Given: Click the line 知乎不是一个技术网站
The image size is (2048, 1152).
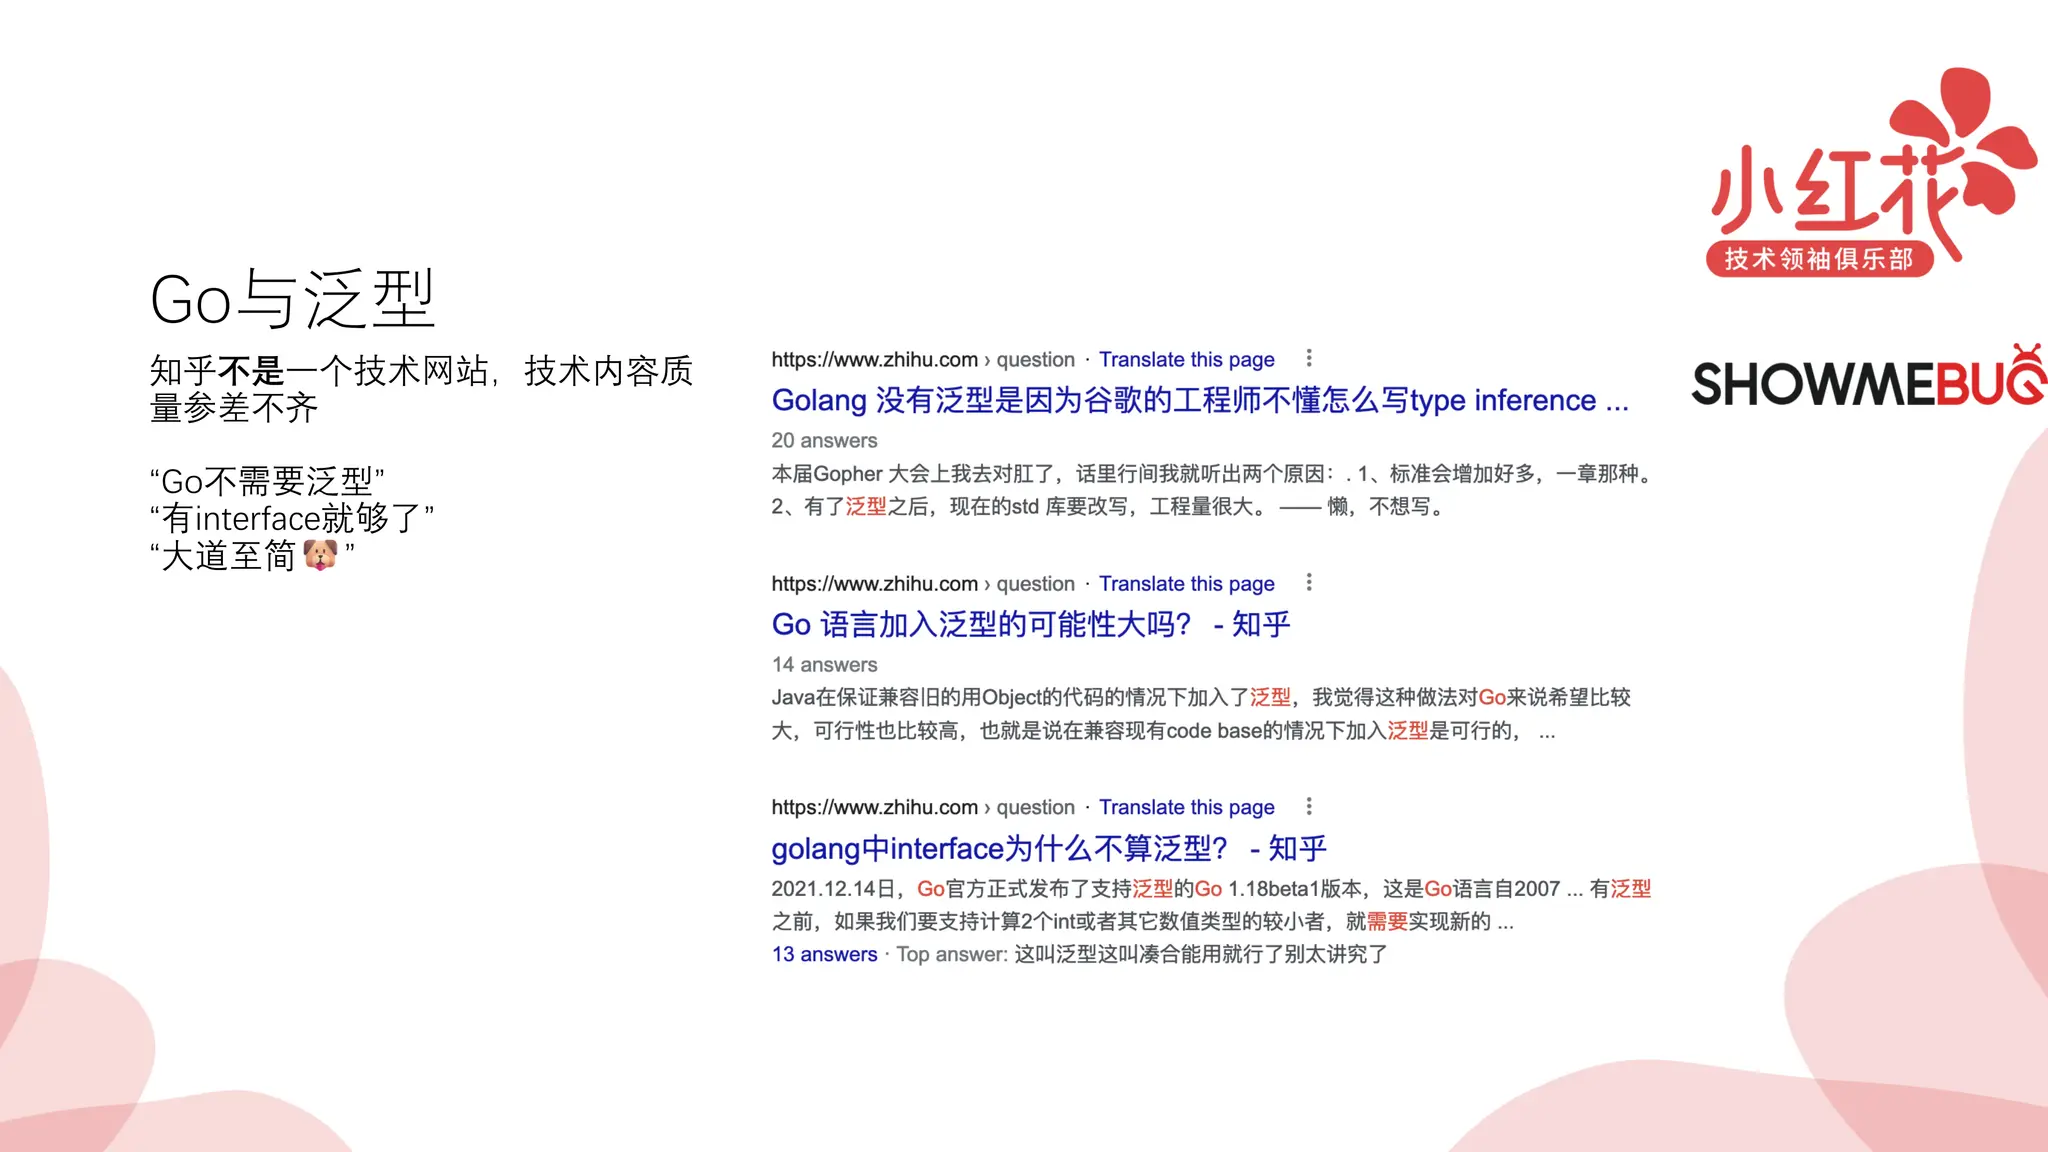Looking at the screenshot, I should (x=421, y=389).
